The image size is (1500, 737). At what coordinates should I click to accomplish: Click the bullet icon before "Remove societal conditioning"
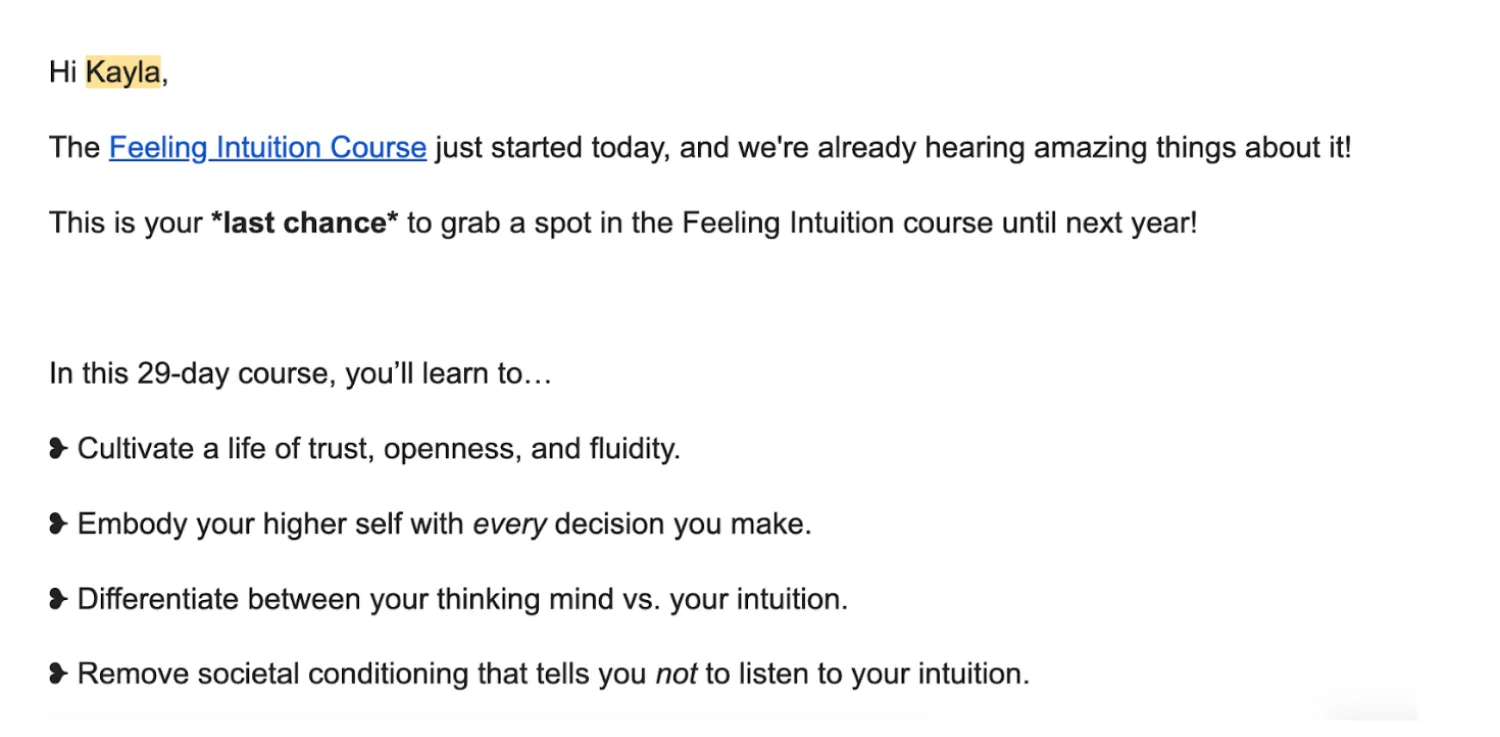[58, 674]
